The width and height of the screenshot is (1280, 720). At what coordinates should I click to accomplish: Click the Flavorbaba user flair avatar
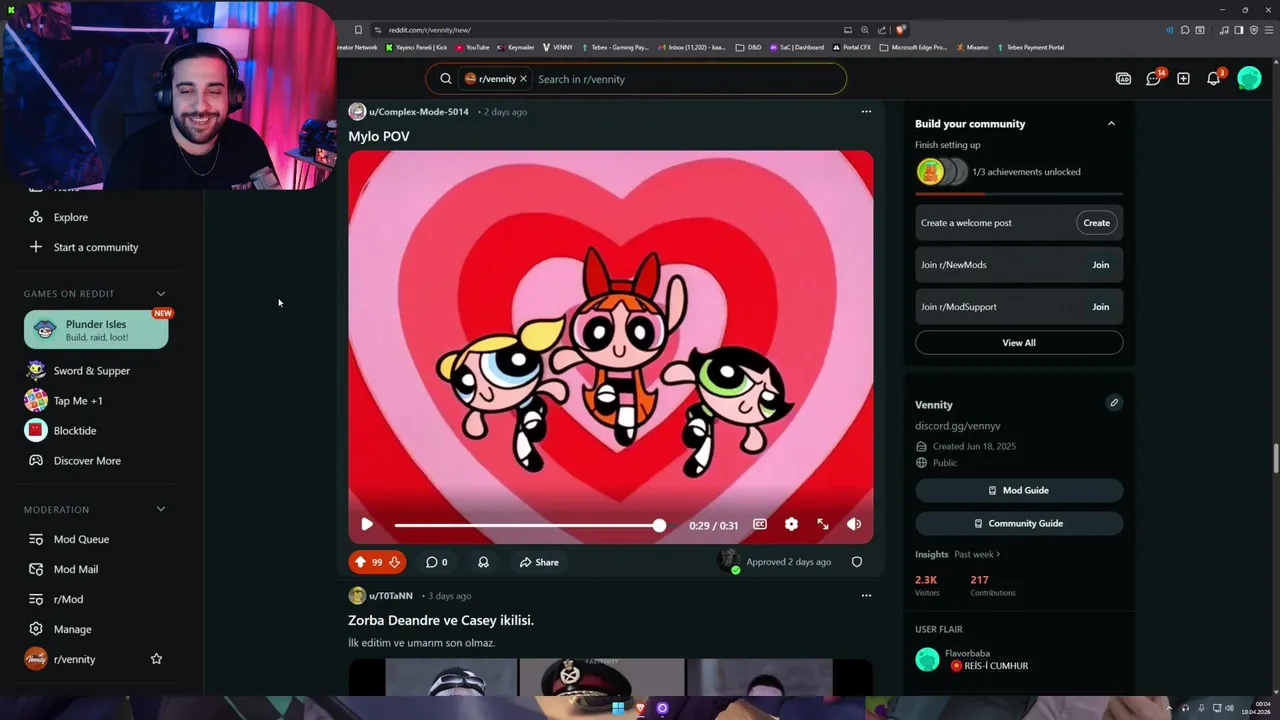pyautogui.click(x=927, y=659)
